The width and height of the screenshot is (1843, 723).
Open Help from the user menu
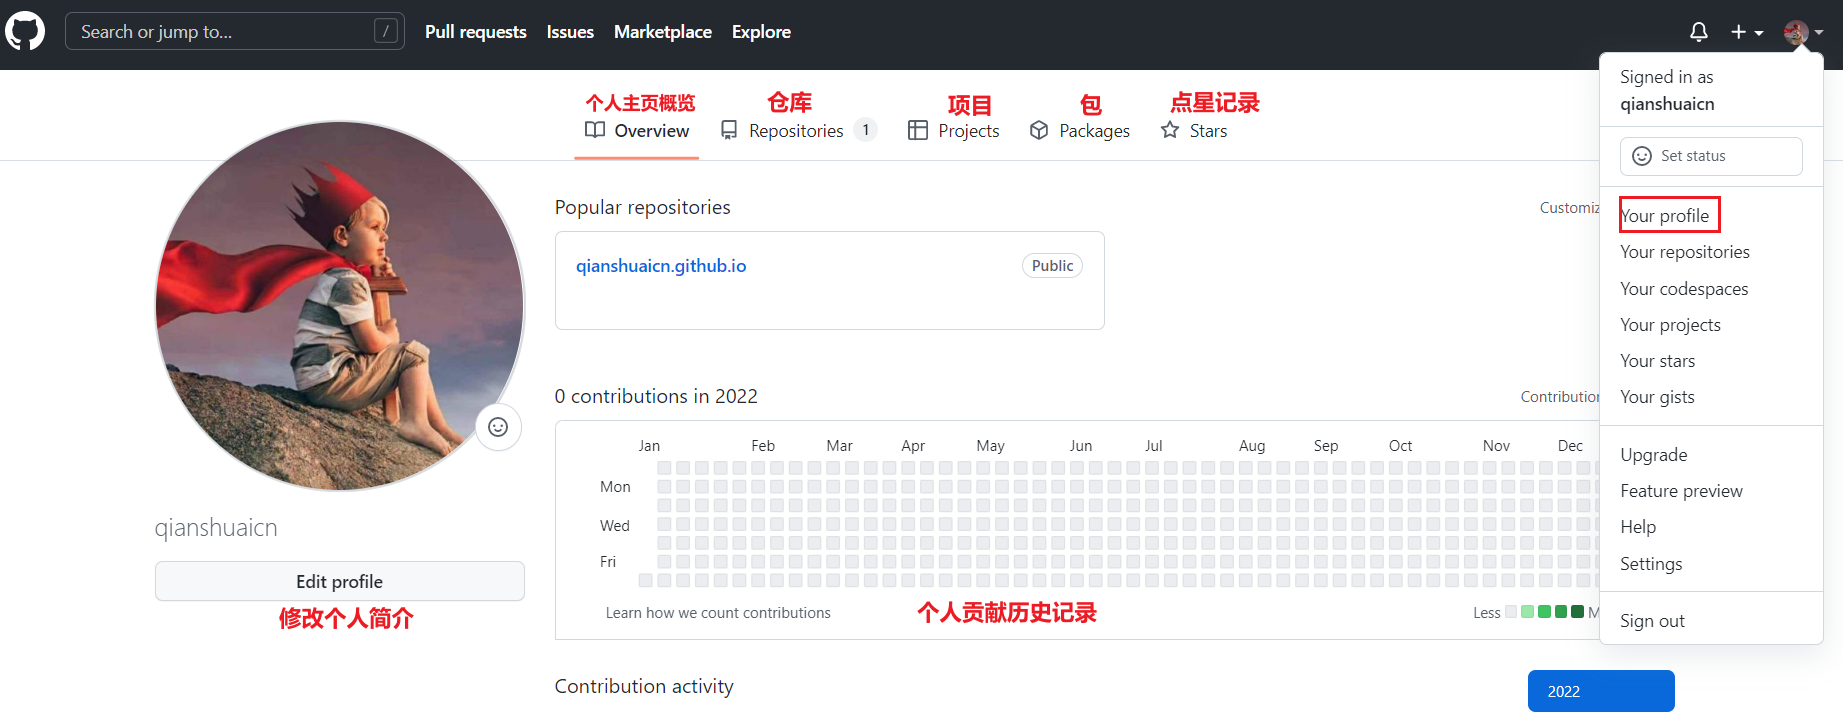tap(1638, 527)
